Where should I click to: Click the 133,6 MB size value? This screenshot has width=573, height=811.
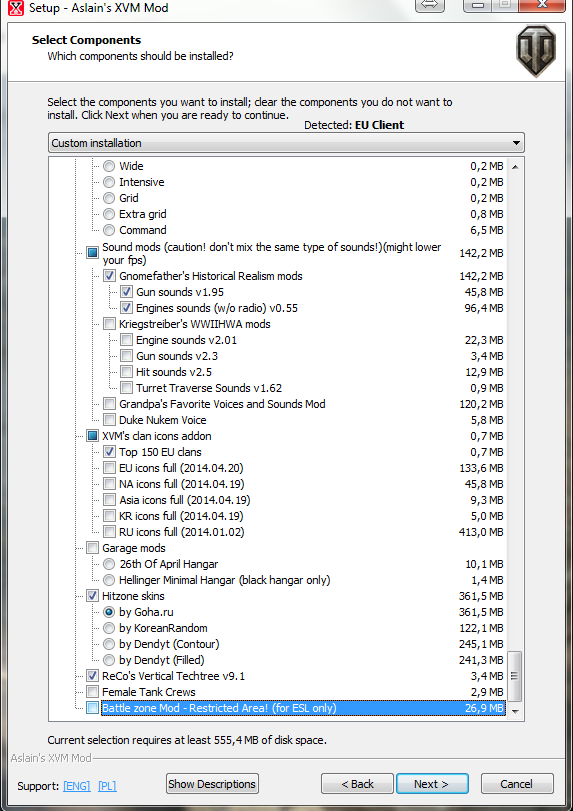pos(481,468)
